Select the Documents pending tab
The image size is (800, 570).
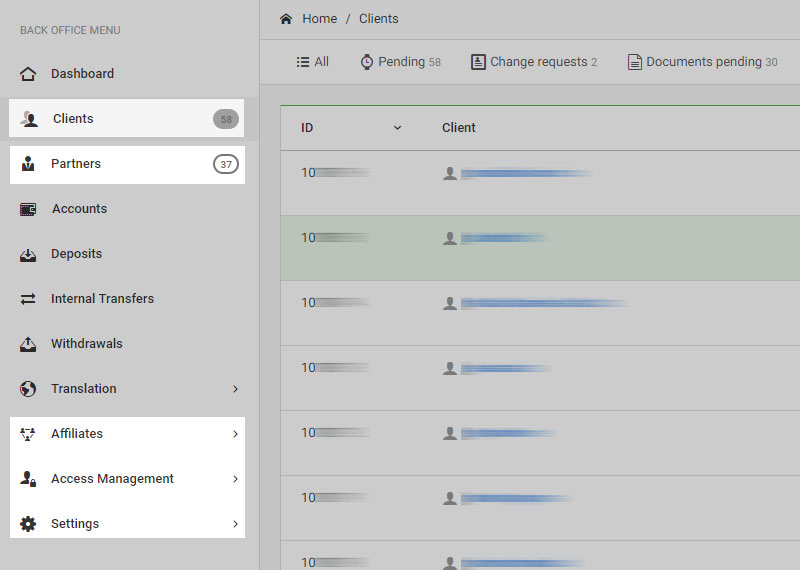tap(702, 62)
